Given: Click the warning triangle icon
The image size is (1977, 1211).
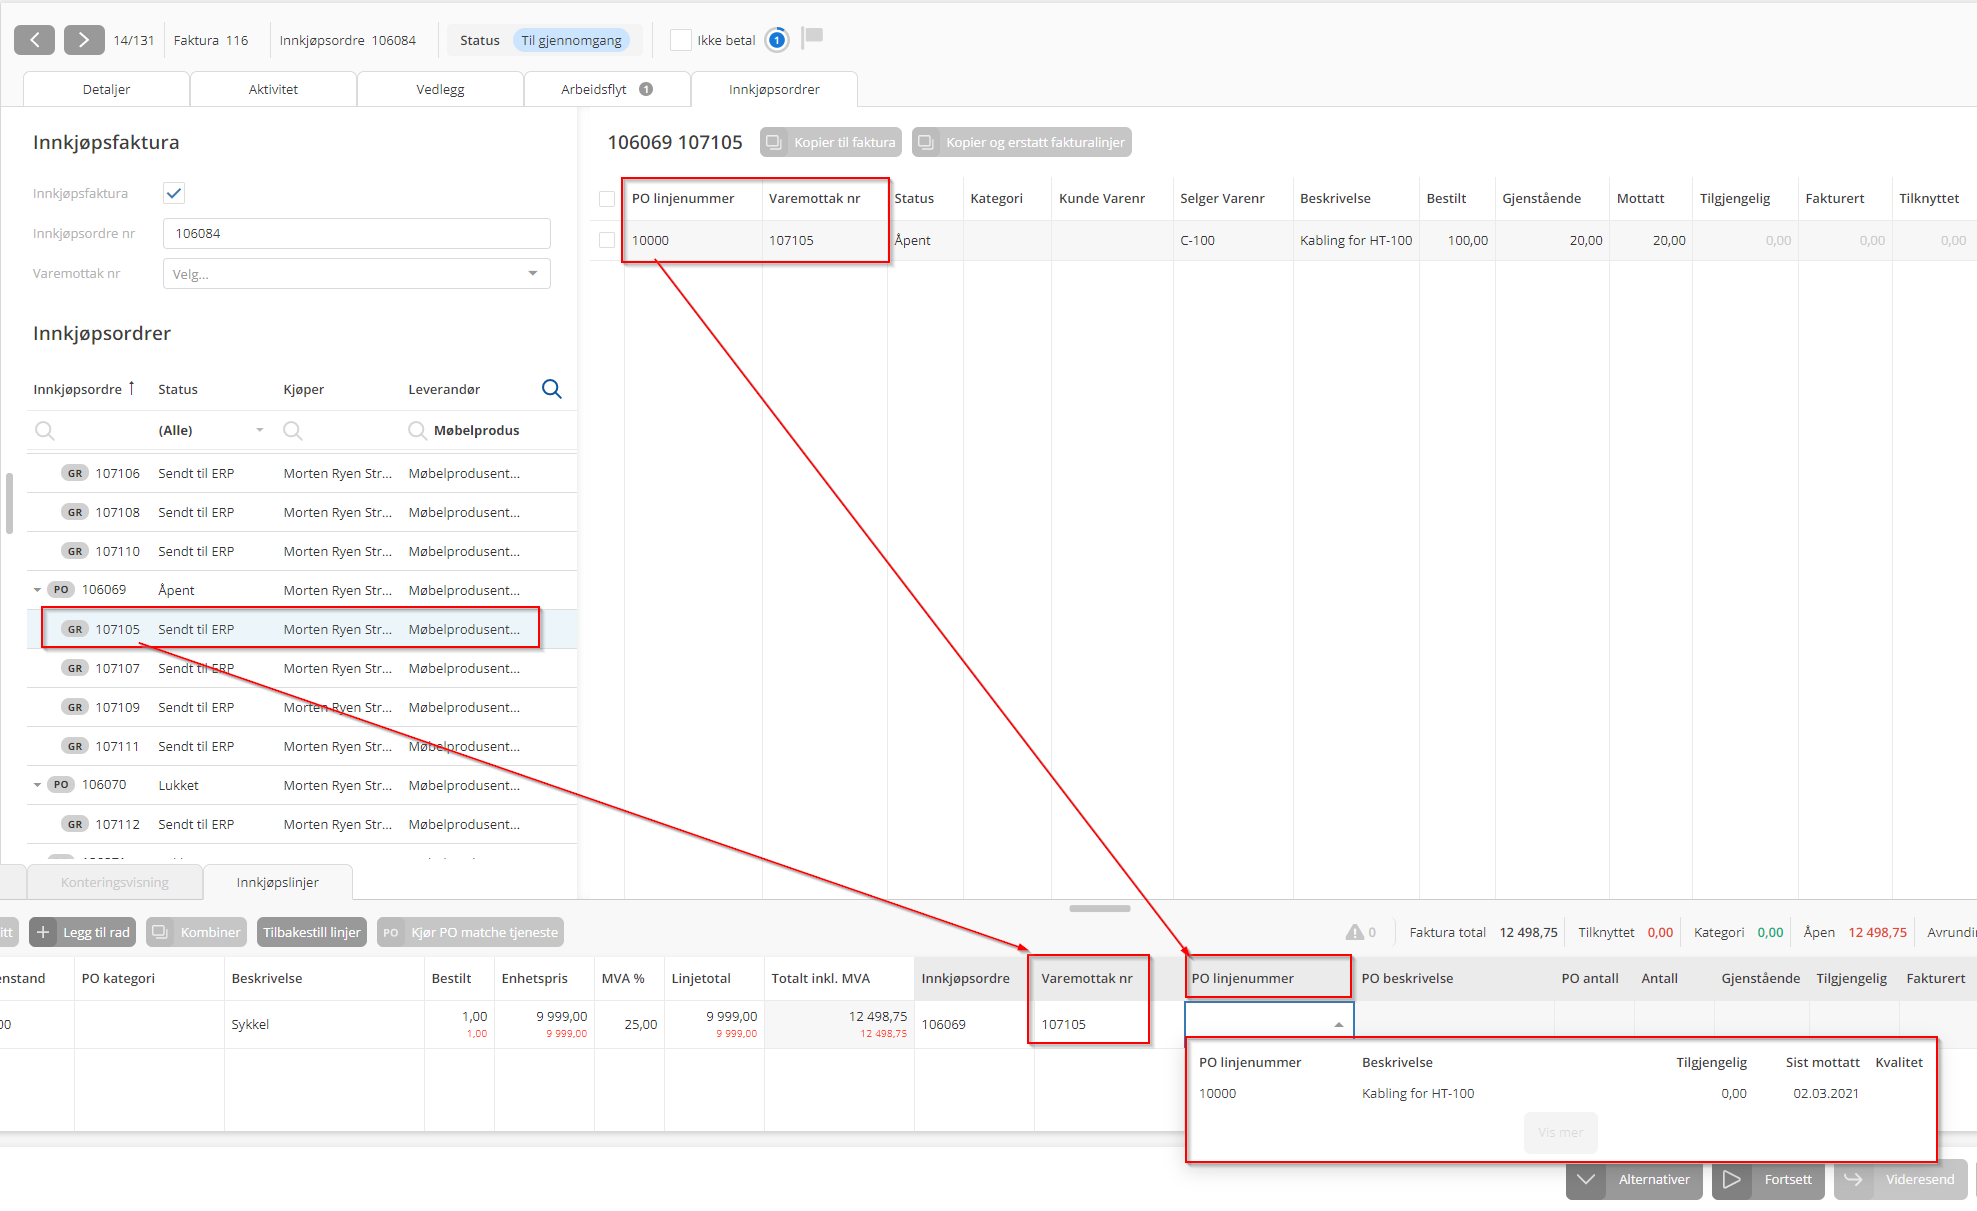Looking at the screenshot, I should [1354, 932].
